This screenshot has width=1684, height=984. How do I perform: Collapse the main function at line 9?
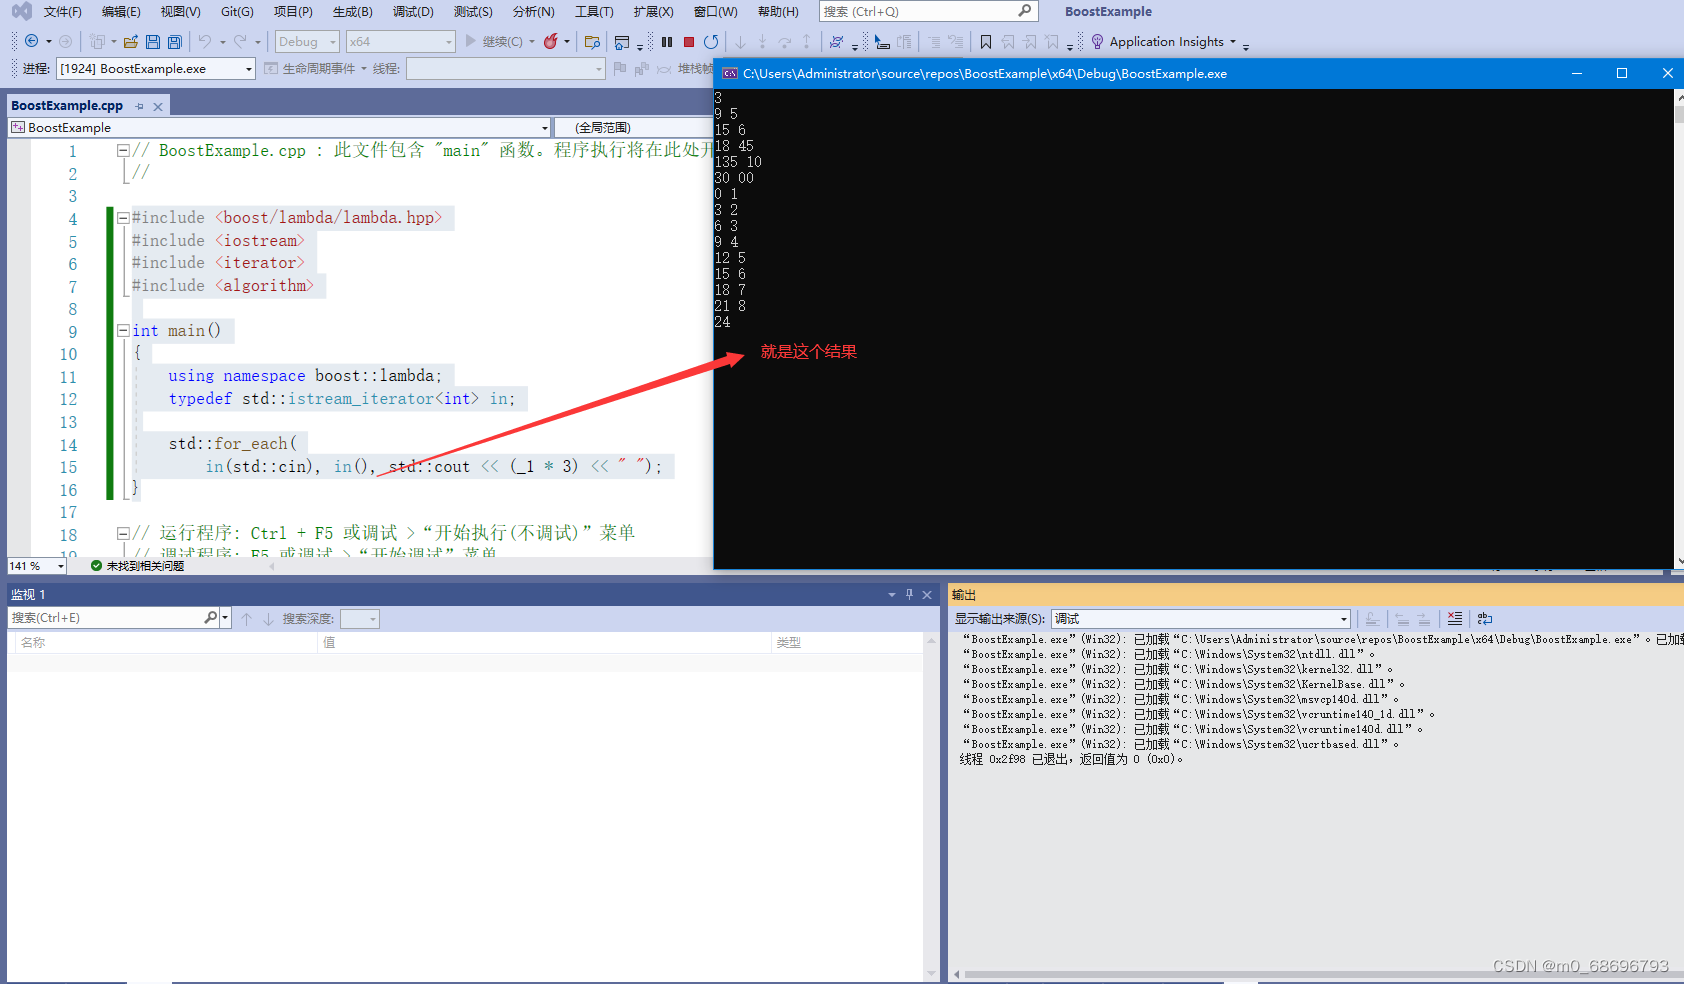tap(122, 330)
